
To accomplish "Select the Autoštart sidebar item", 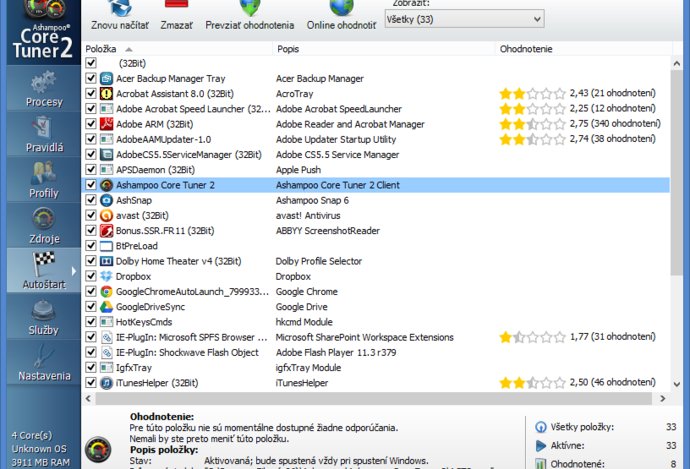I will tap(43, 271).
